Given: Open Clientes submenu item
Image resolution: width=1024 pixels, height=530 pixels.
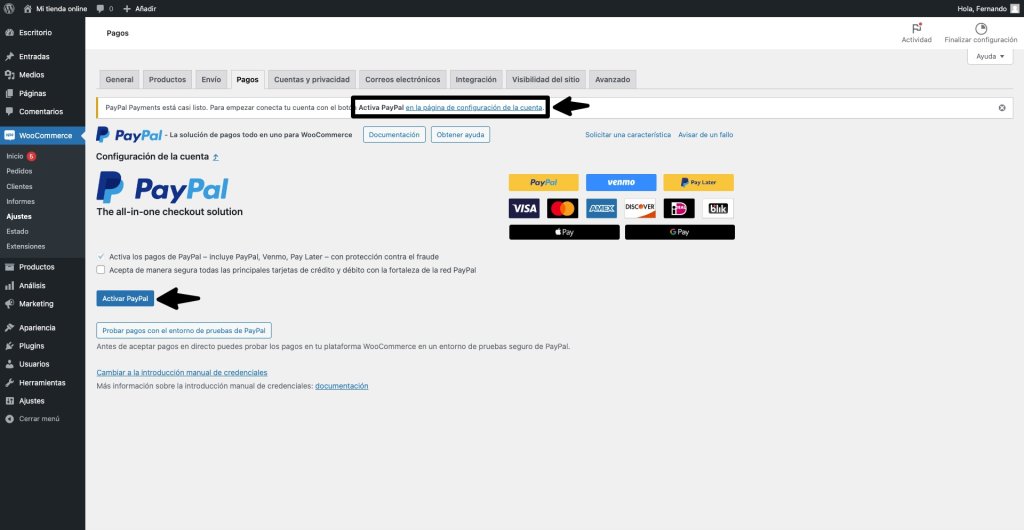Looking at the screenshot, I should pyautogui.click(x=19, y=187).
